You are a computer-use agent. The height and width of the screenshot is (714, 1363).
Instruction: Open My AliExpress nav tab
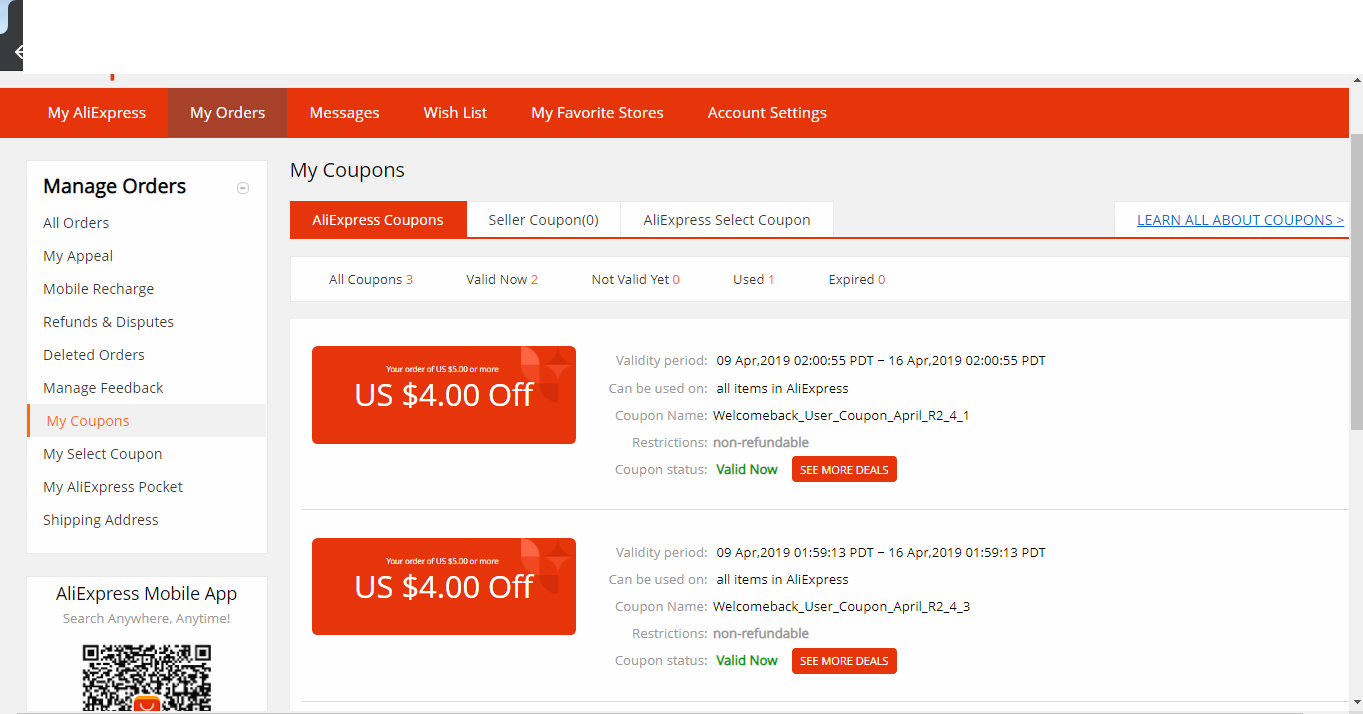coord(97,113)
